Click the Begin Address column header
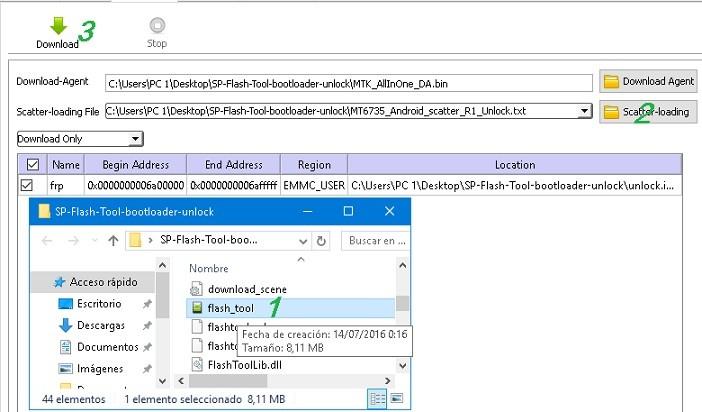 click(135, 165)
